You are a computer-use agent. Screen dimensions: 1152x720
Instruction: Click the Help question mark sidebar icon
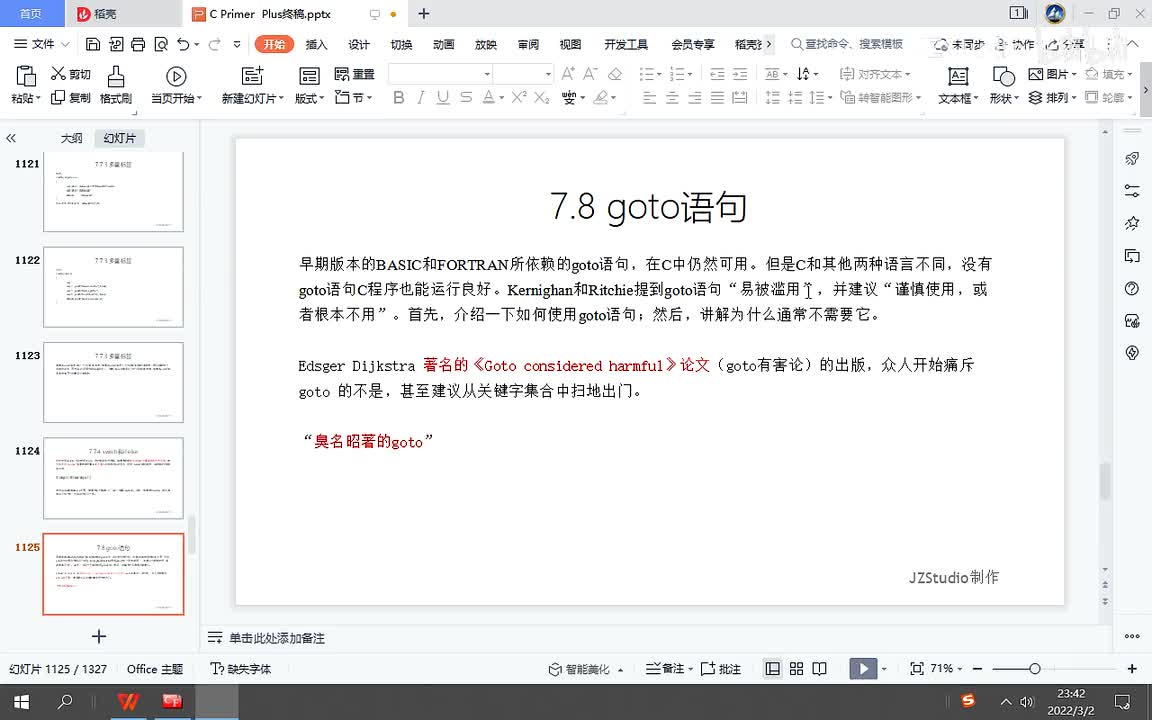pos(1132,288)
